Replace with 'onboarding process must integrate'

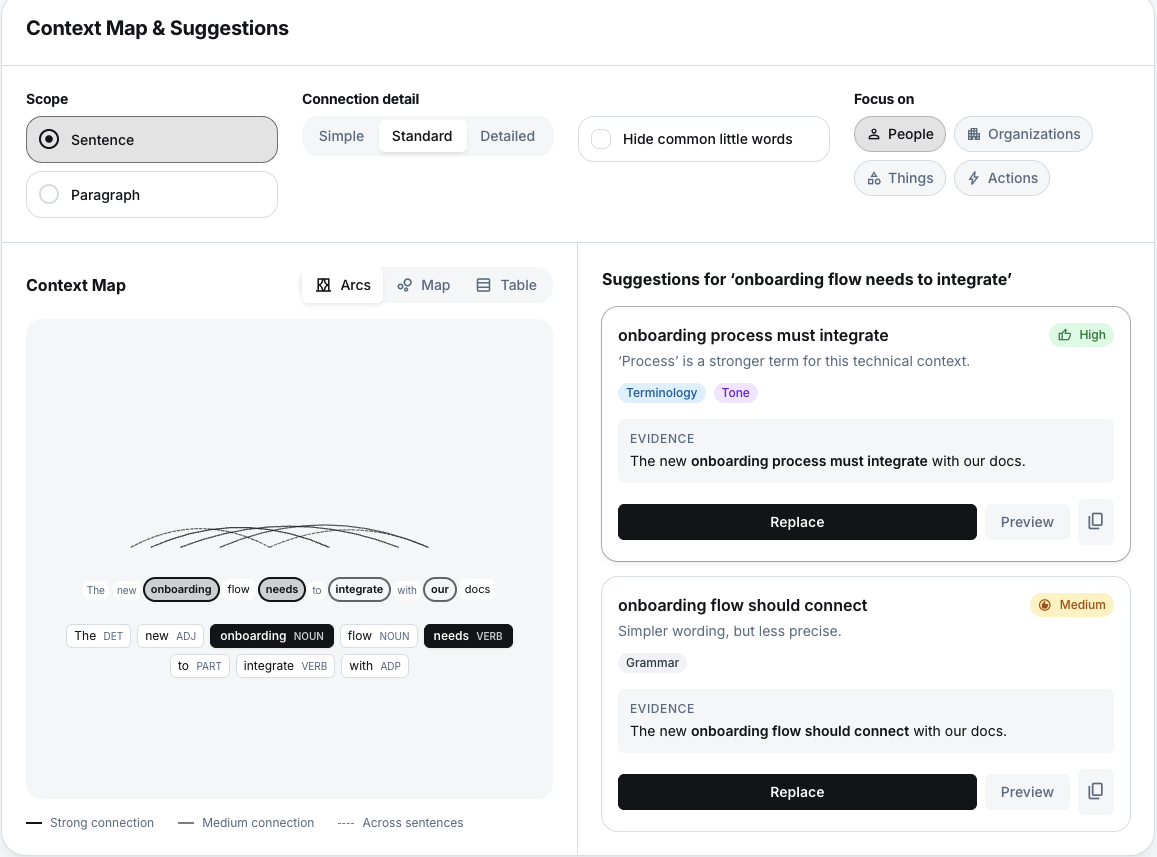pyautogui.click(x=797, y=521)
